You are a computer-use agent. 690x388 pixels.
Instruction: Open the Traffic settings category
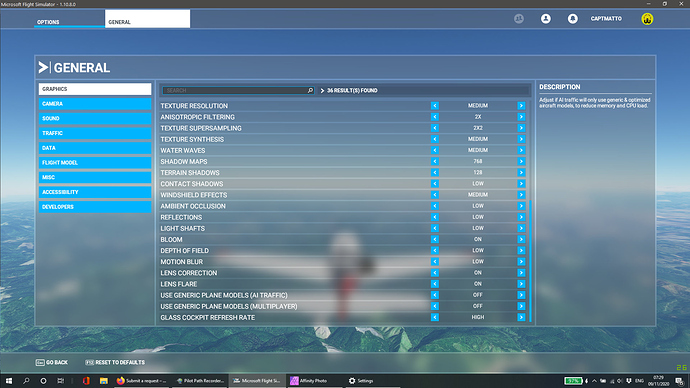[x=95, y=133]
